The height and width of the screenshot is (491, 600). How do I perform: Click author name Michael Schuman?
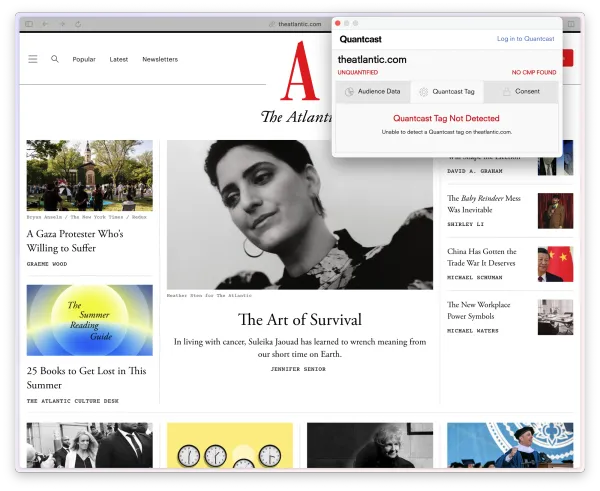coord(474,277)
